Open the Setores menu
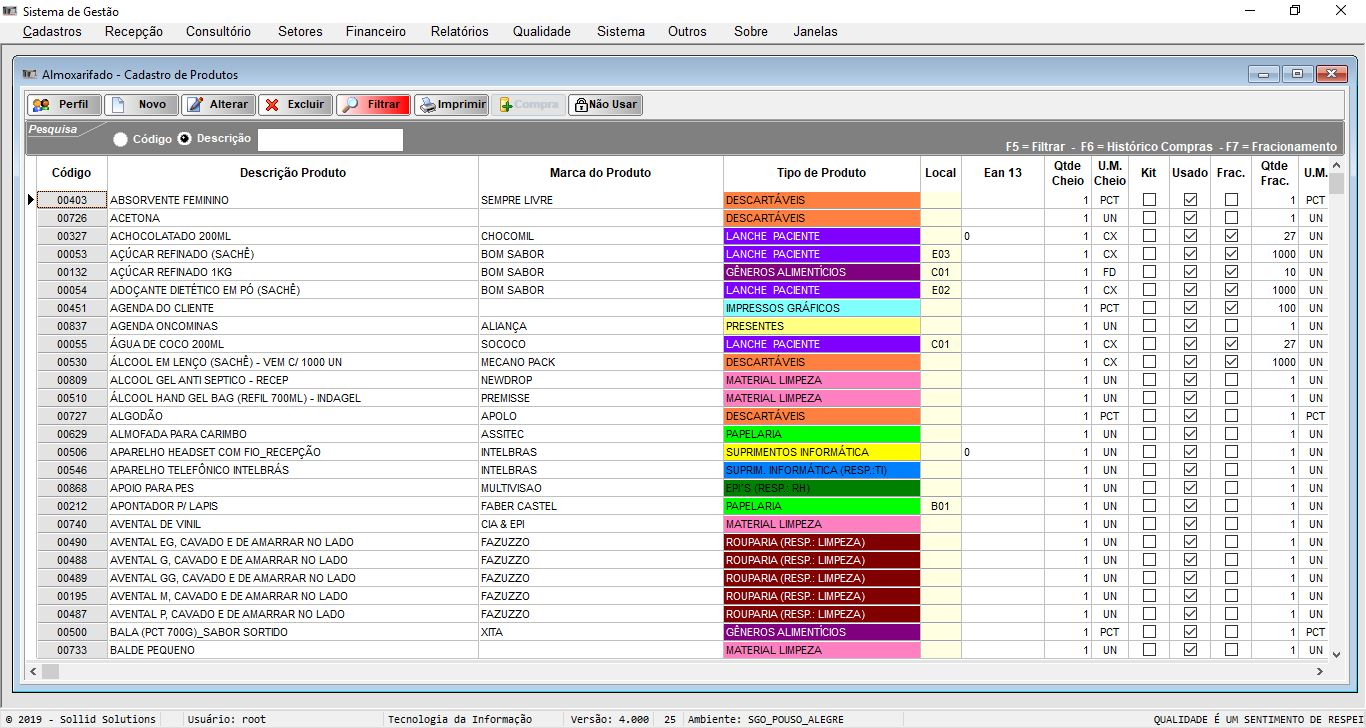Screen dimensions: 1366x728 (300, 31)
